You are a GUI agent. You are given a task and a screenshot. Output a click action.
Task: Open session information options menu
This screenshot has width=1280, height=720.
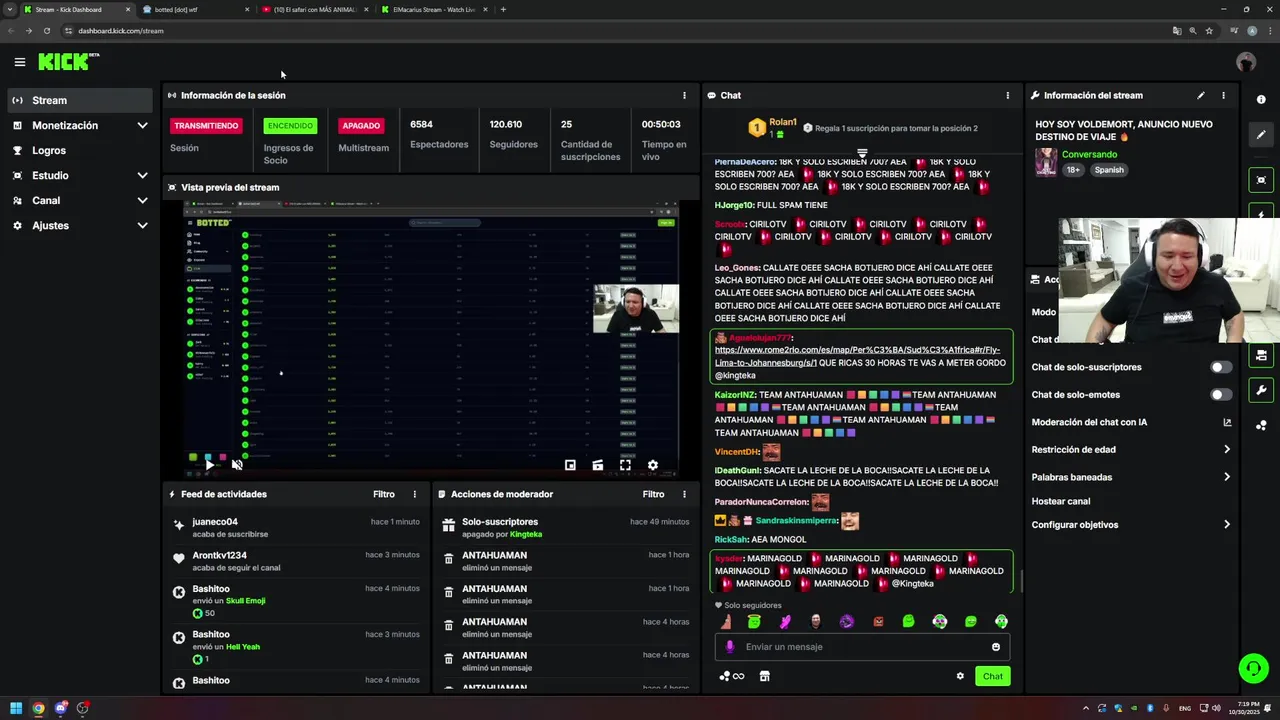(684, 95)
